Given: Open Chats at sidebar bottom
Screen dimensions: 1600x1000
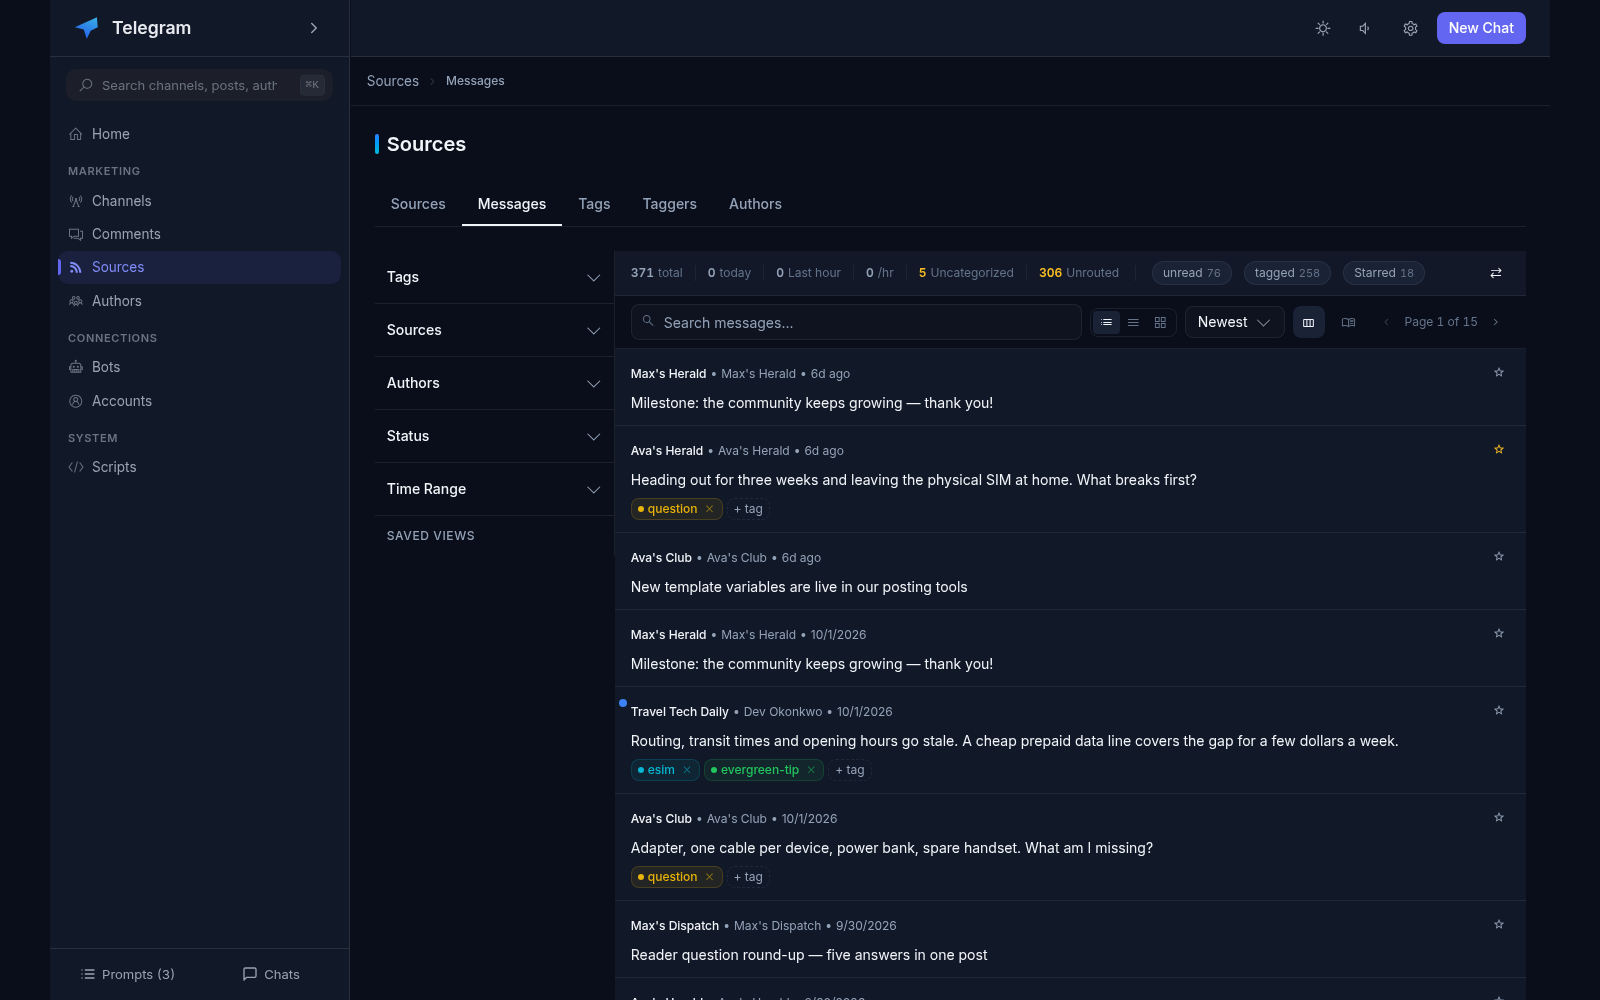Looking at the screenshot, I should [271, 974].
